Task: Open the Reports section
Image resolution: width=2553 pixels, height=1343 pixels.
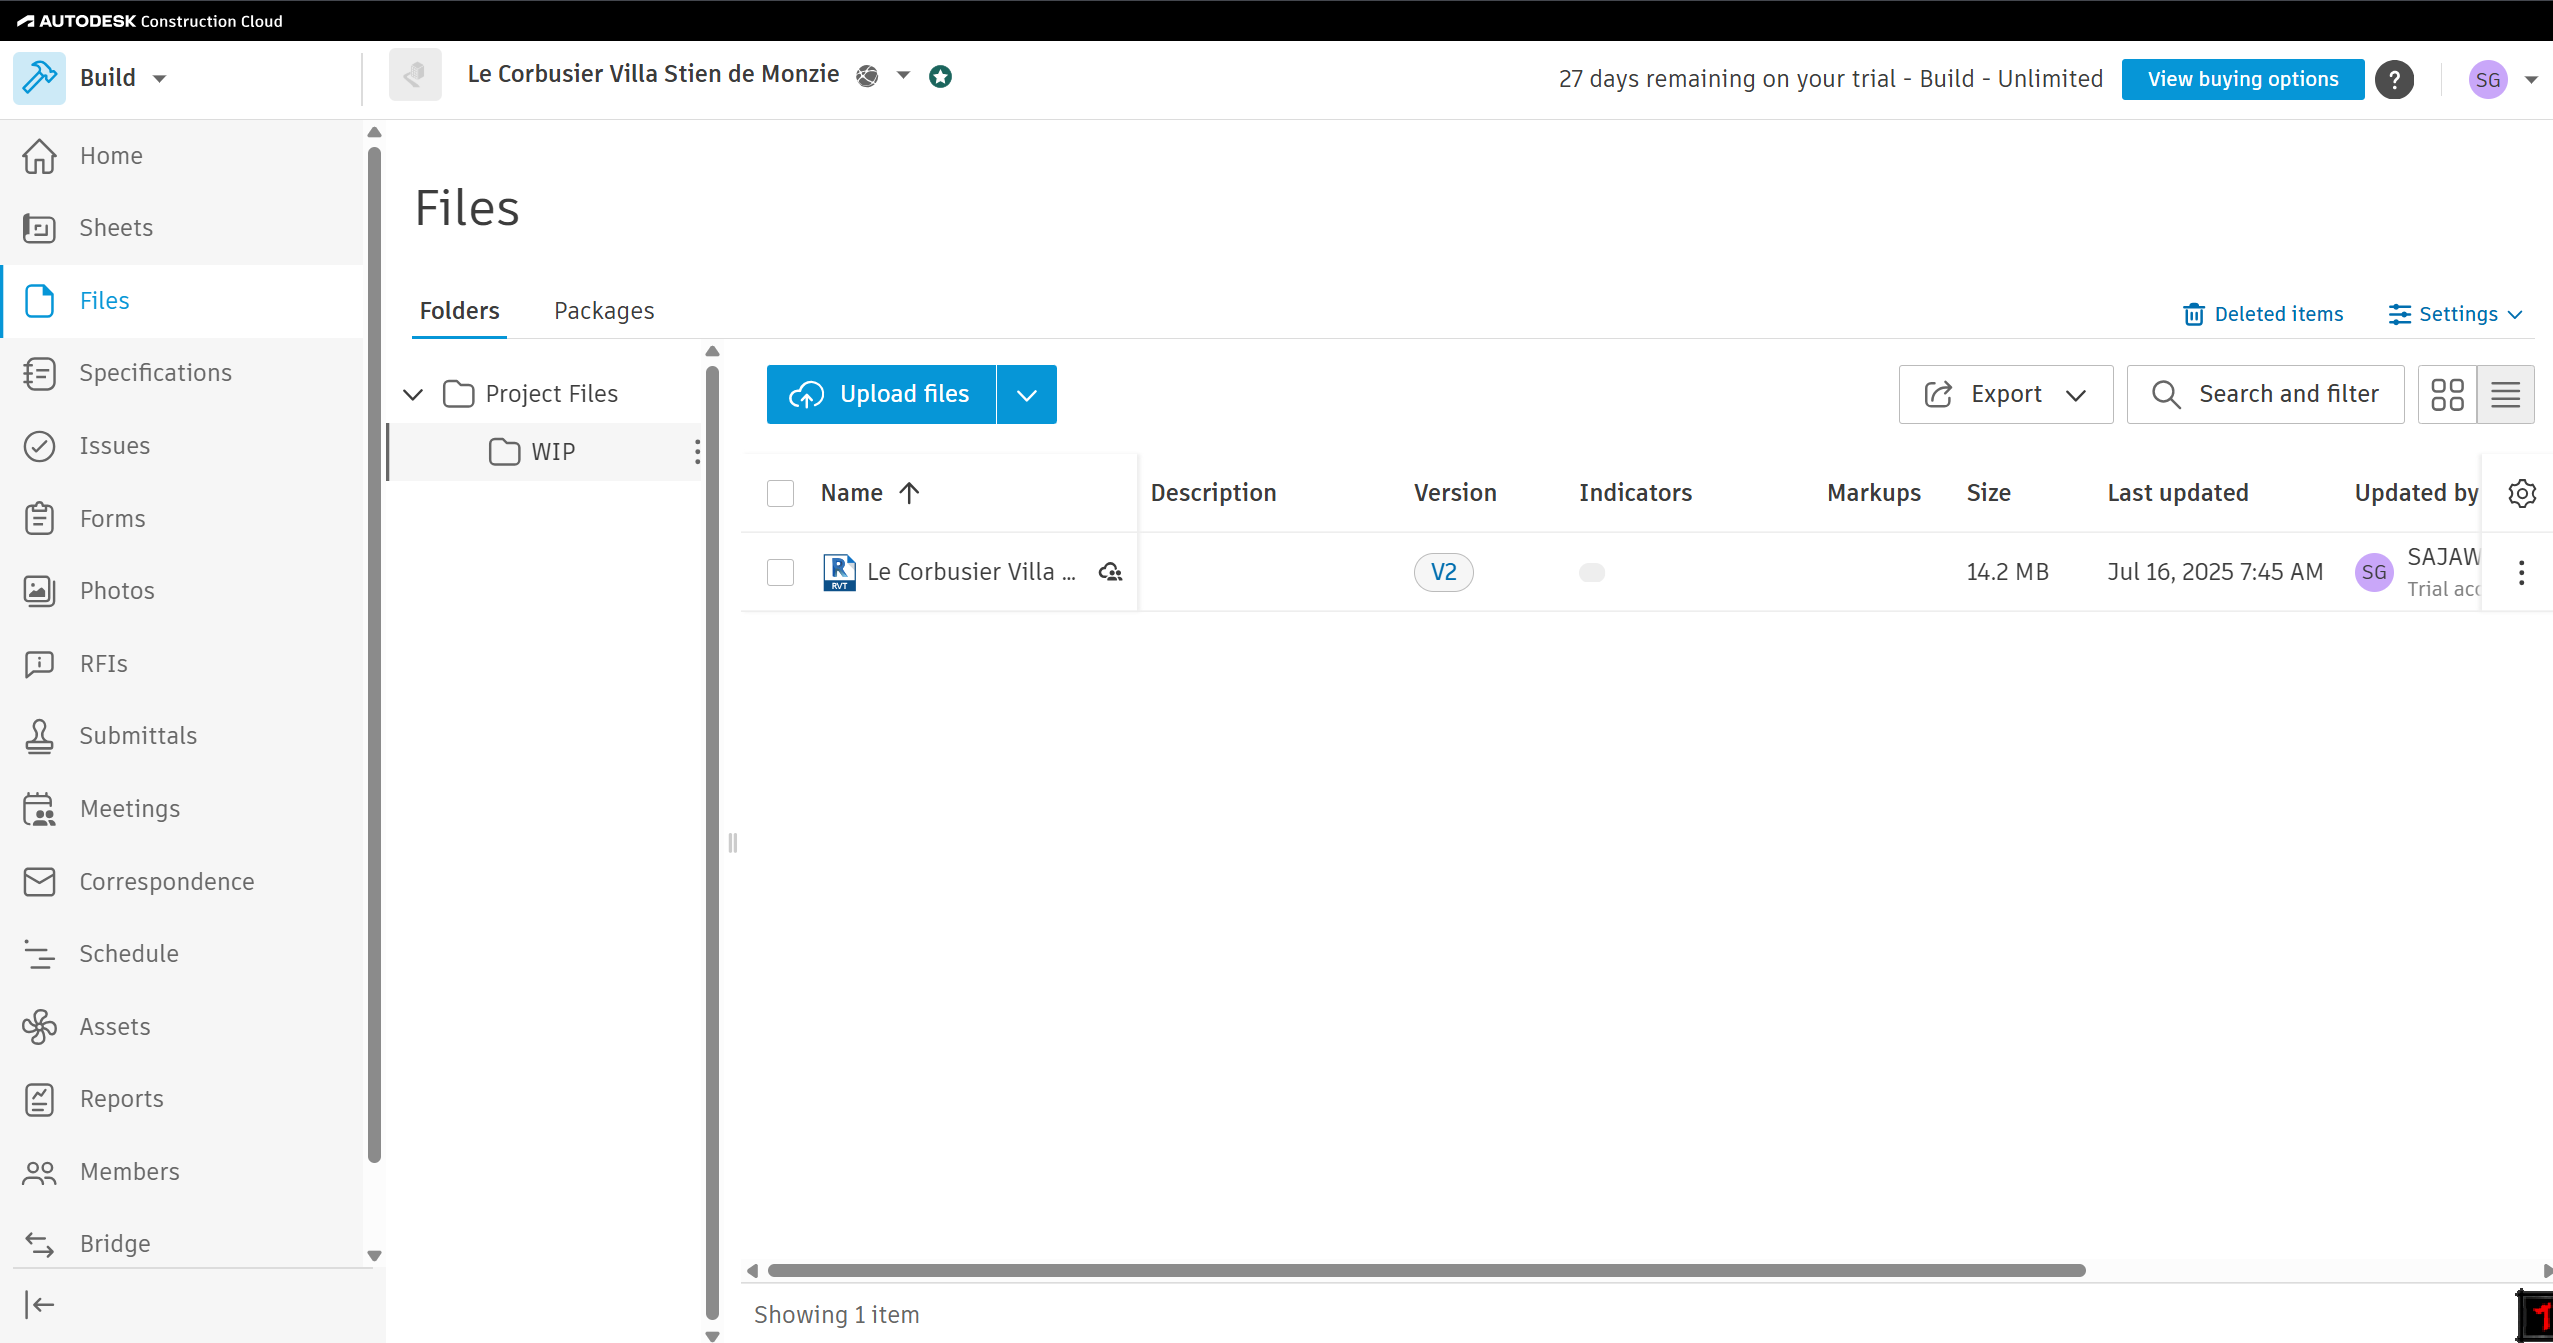Action: pos(182,1099)
